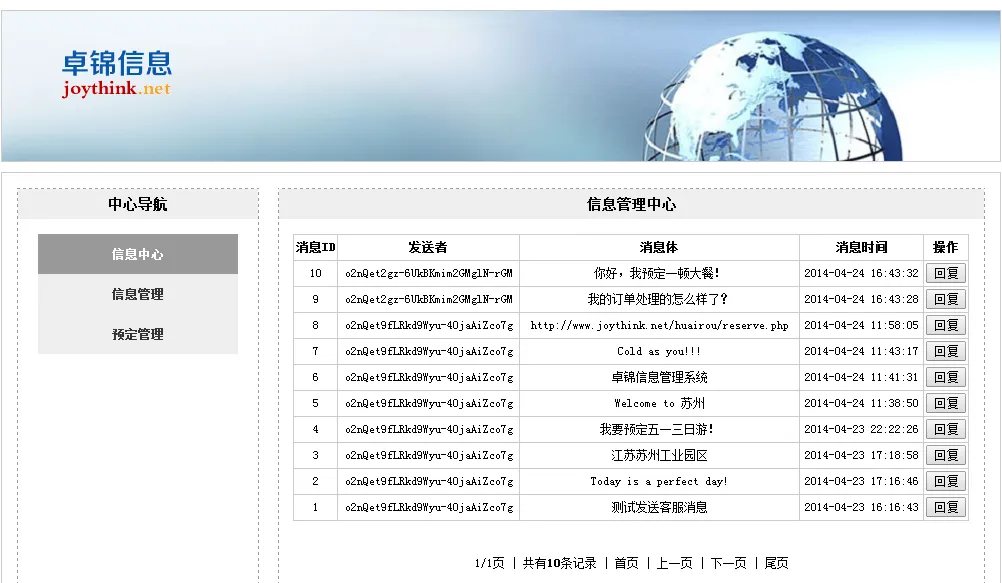The width and height of the screenshot is (1002, 583).
Task: Click the 操作 column header
Action: pos(946,247)
